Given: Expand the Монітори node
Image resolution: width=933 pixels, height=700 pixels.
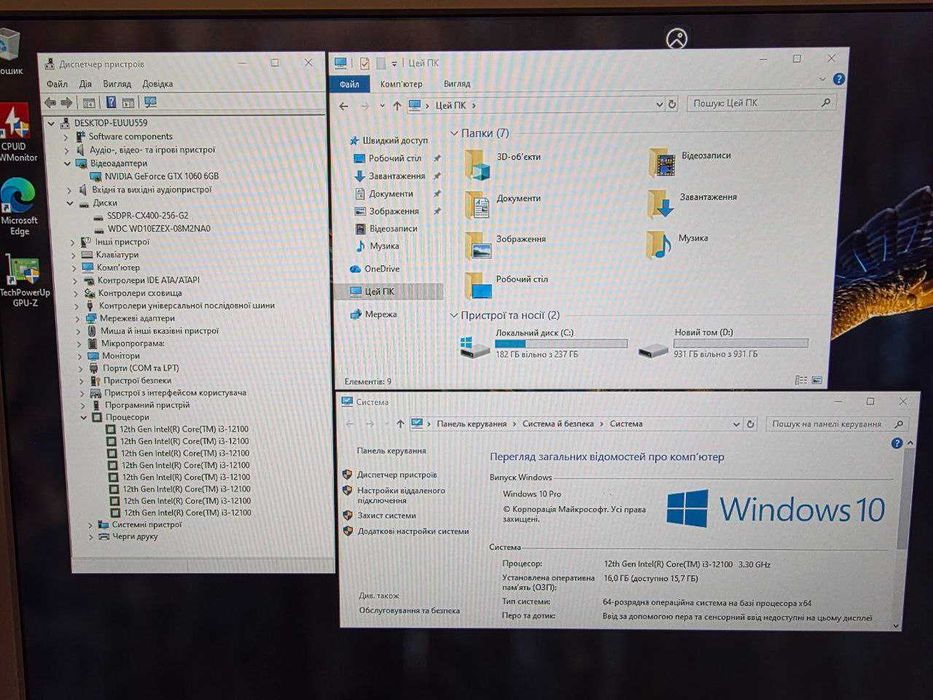Looking at the screenshot, I should click(79, 355).
